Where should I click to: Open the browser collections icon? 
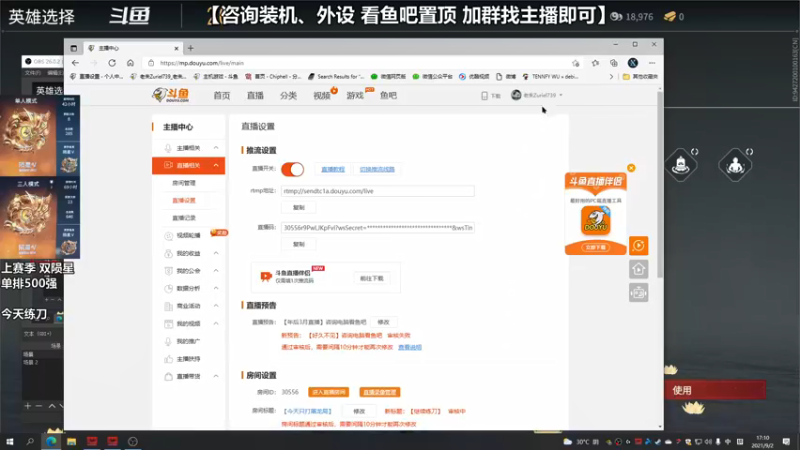point(613,63)
